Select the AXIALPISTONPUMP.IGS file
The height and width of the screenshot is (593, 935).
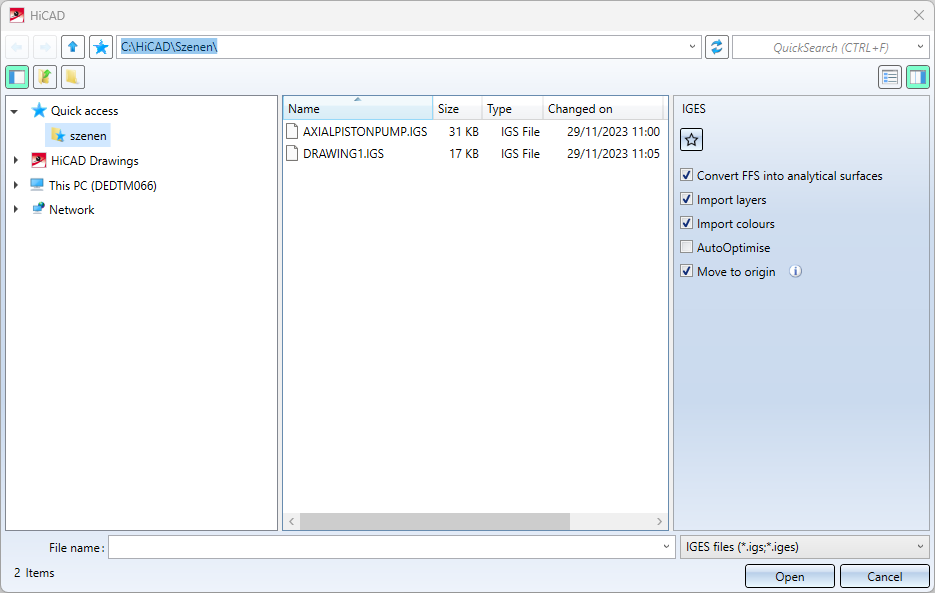(x=364, y=132)
